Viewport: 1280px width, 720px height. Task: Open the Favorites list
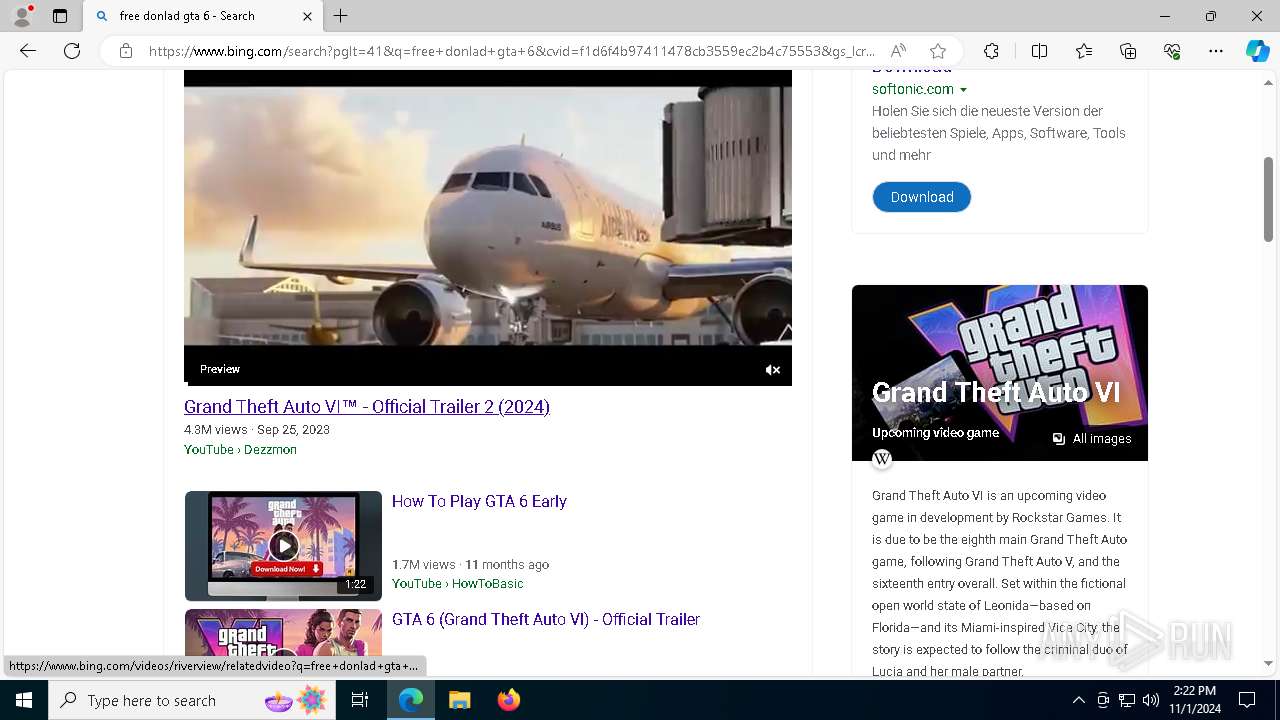(1084, 51)
